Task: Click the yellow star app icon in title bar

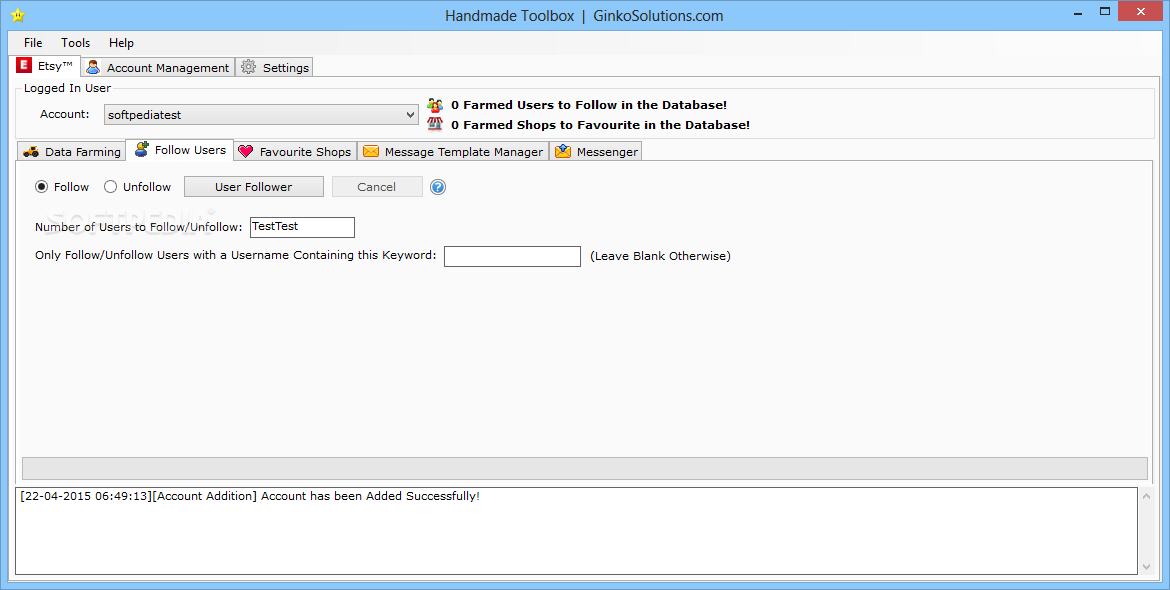Action: tap(19, 16)
